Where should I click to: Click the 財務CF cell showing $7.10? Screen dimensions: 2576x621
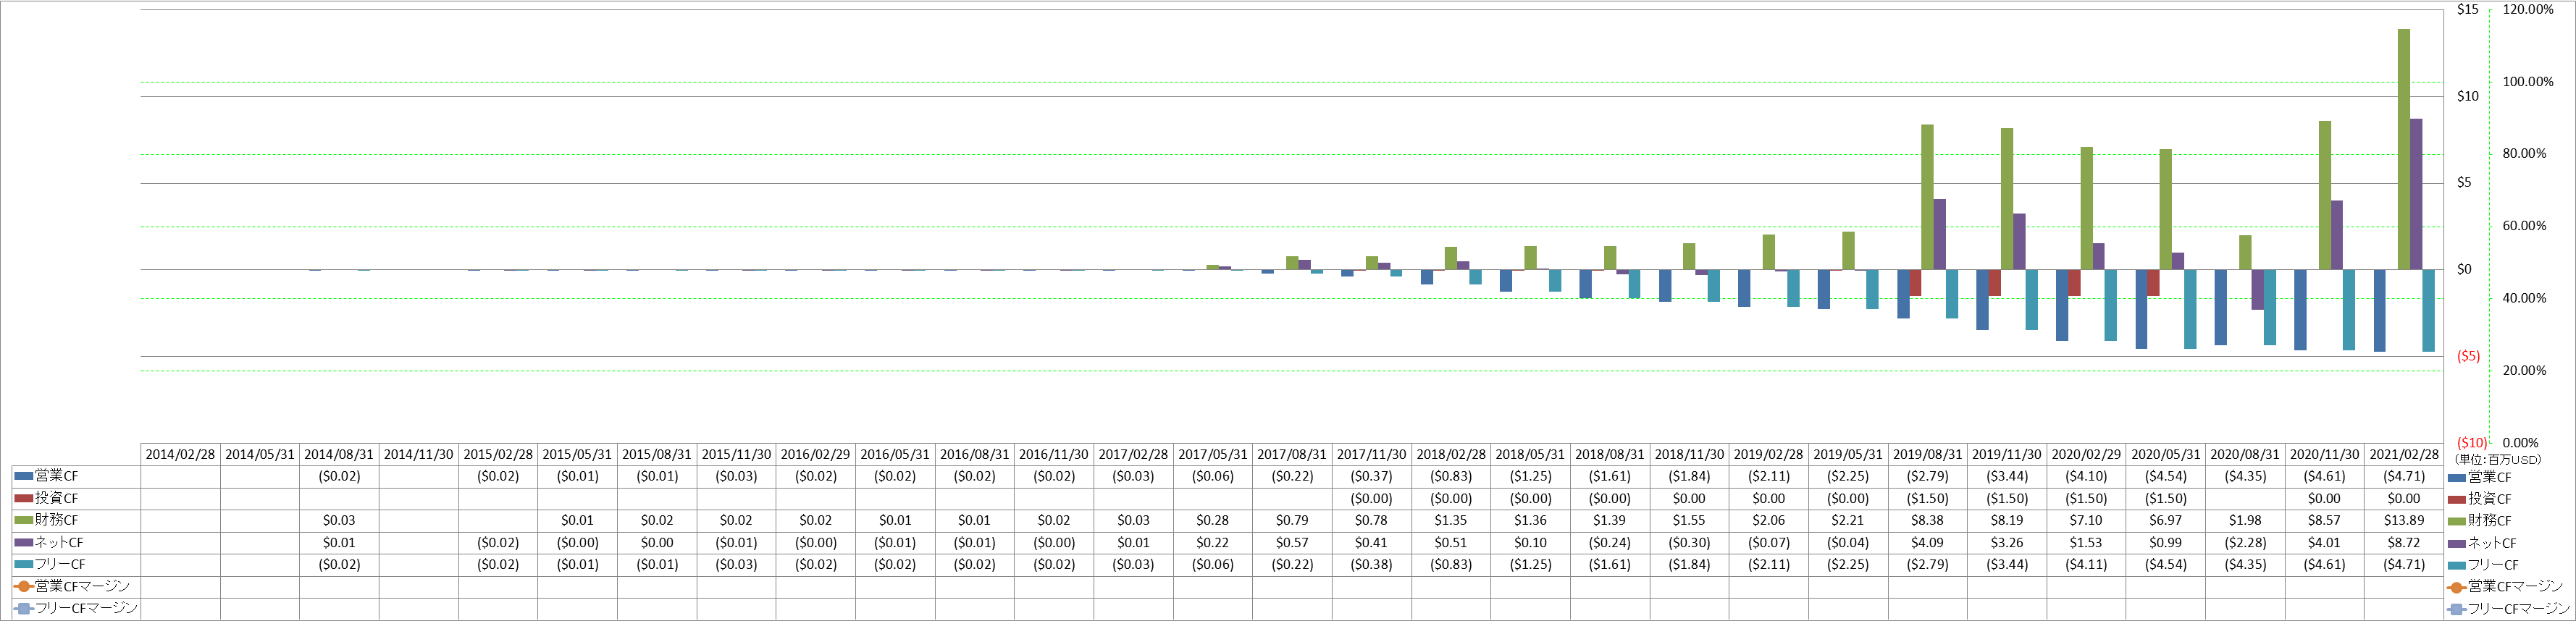coord(2086,520)
